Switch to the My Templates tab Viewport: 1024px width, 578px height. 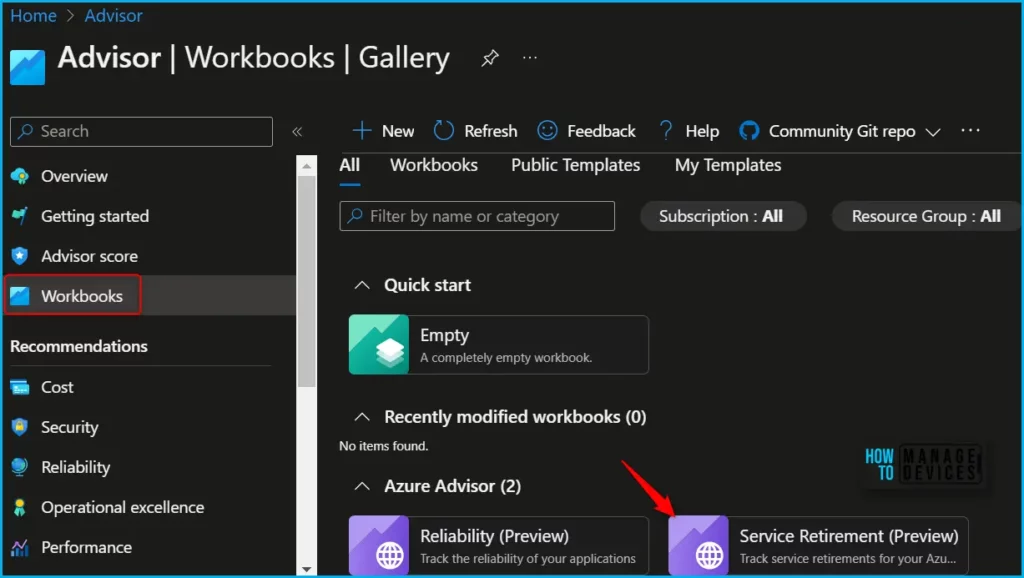(x=728, y=165)
